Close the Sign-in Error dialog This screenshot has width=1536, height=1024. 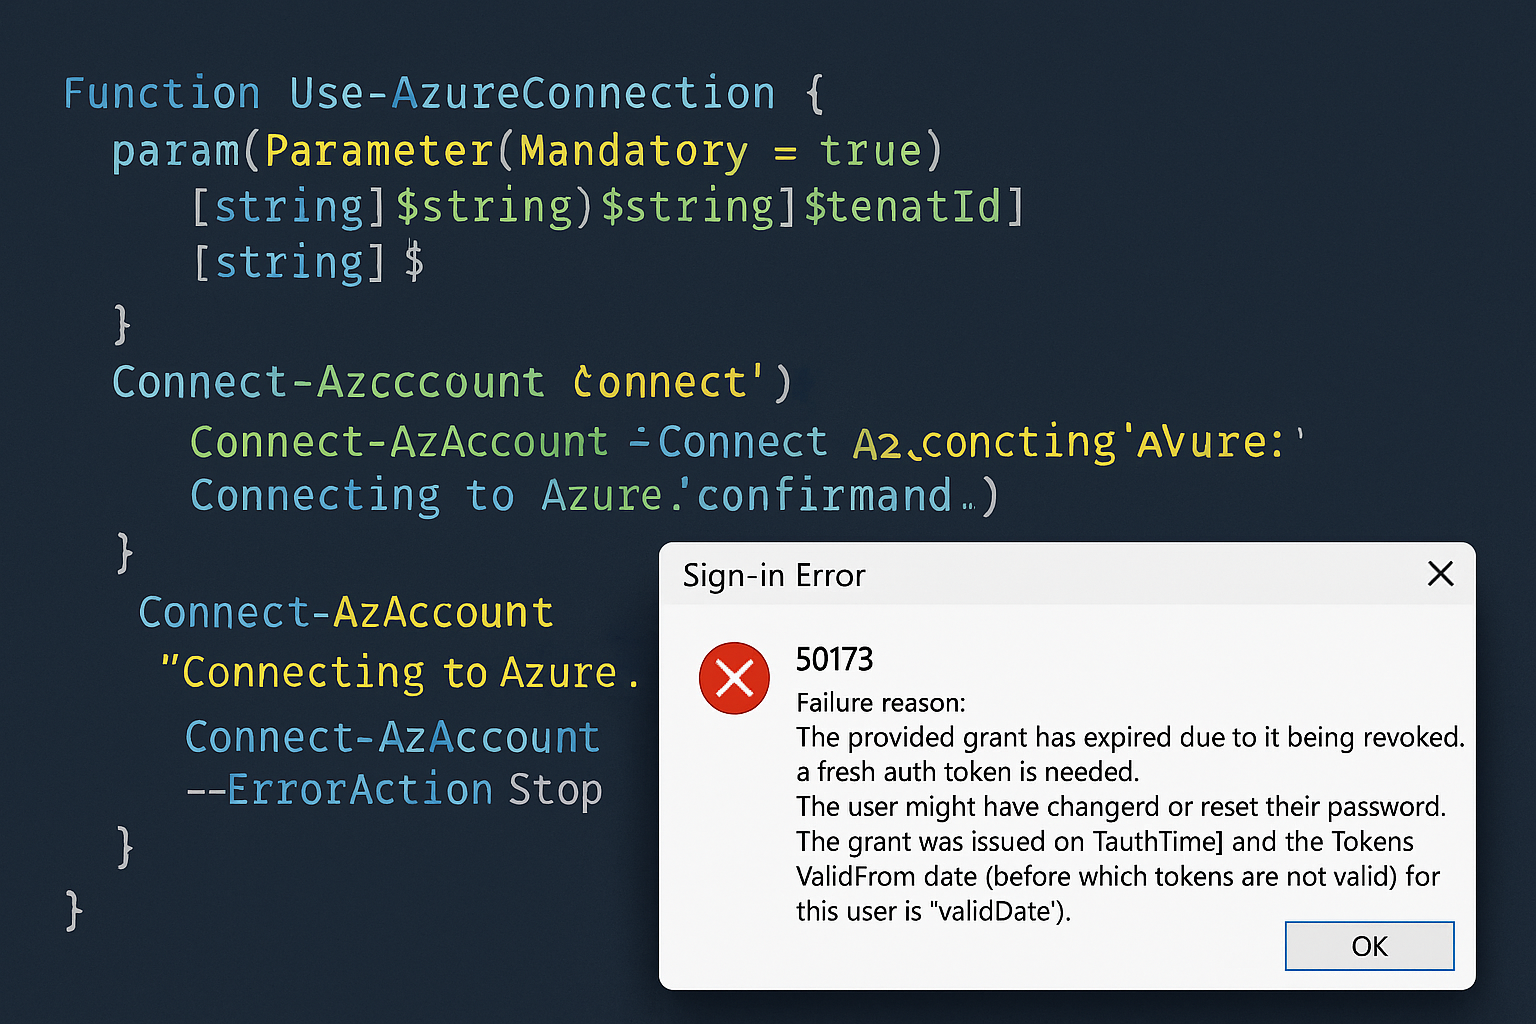click(x=1440, y=574)
